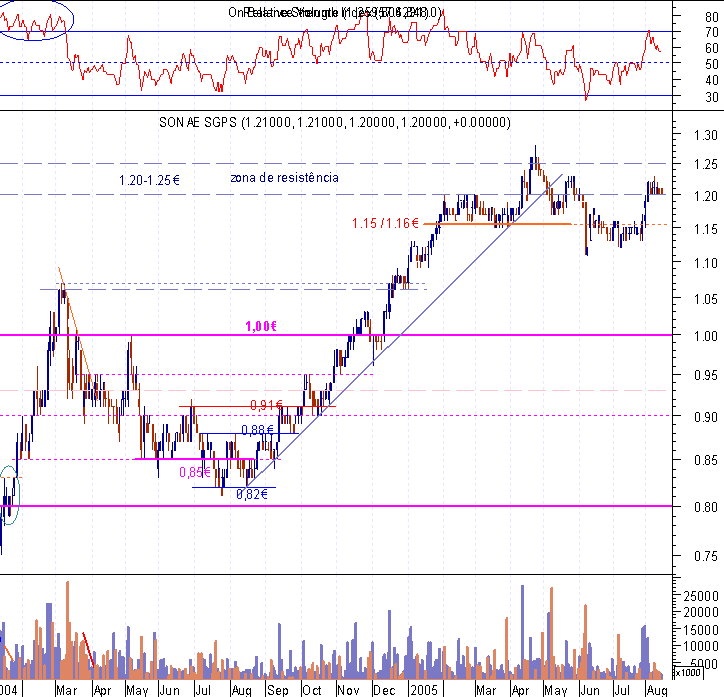
Task: Click the 0.75 price axis value
Action: (706, 556)
